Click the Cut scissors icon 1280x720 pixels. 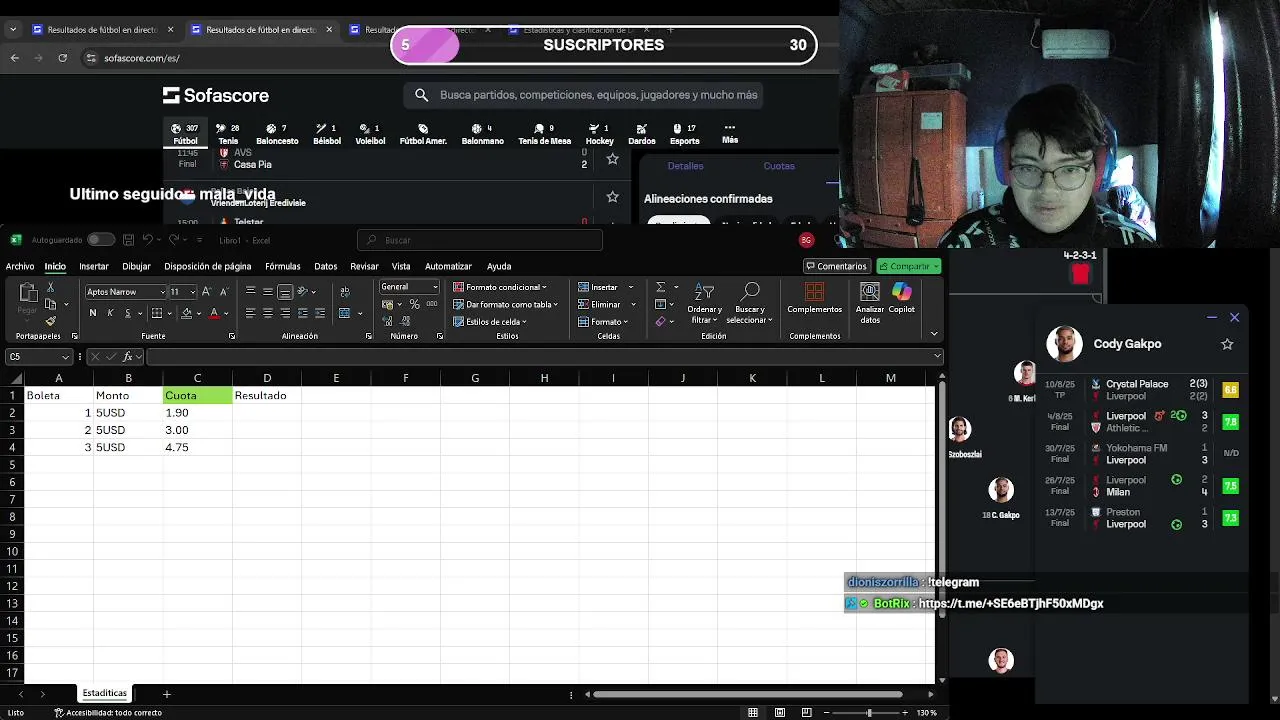(51, 289)
